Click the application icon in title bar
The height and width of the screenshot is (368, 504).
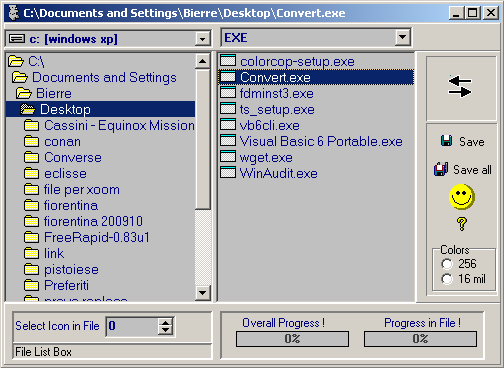[x=14, y=13]
